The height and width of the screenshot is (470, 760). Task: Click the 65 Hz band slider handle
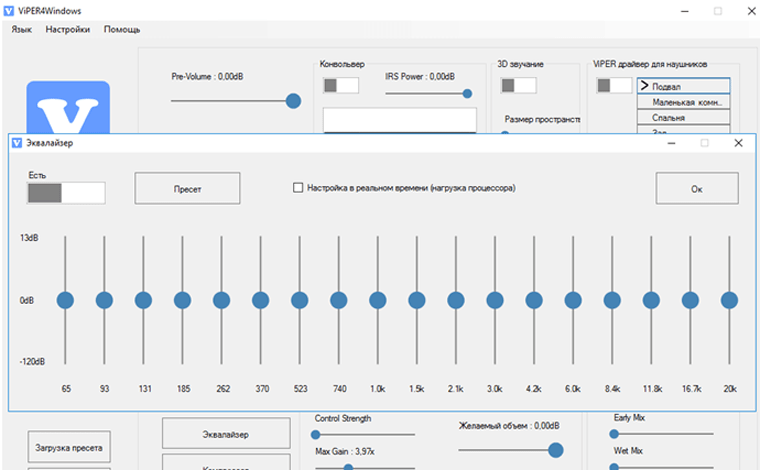pos(65,300)
